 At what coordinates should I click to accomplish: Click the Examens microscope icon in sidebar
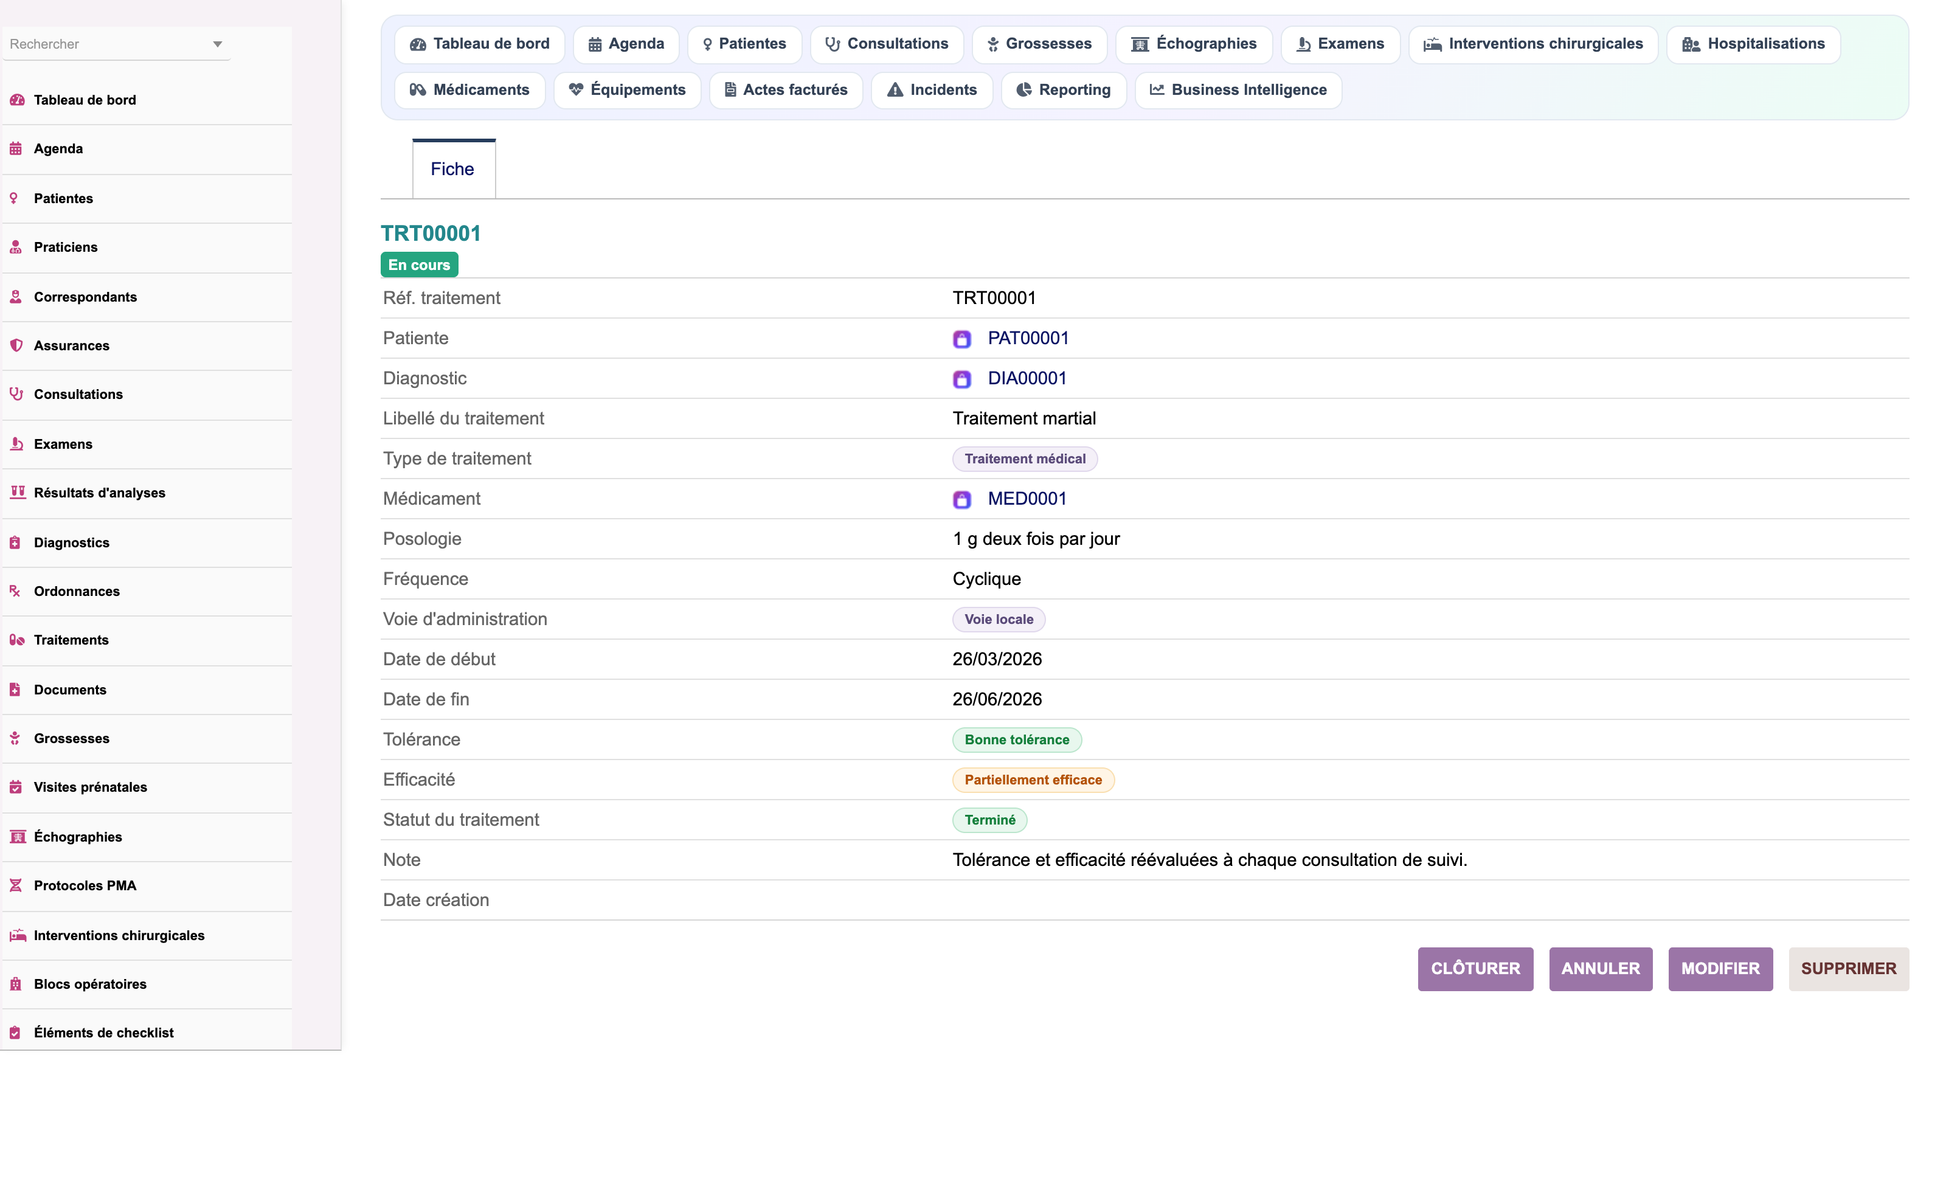(17, 444)
